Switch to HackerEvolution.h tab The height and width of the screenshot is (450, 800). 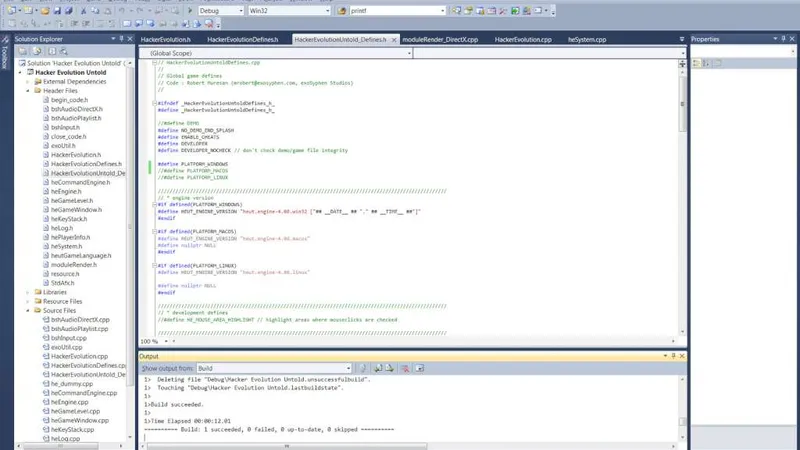pos(166,39)
